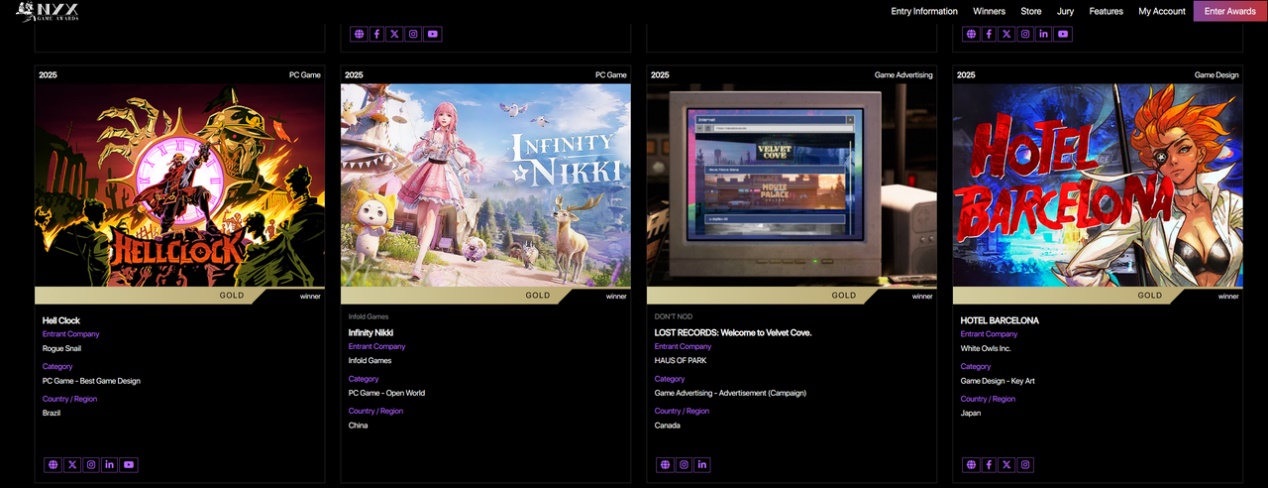Click the NYX Game Awards logo
The width and height of the screenshot is (1268, 488).
coord(47,11)
